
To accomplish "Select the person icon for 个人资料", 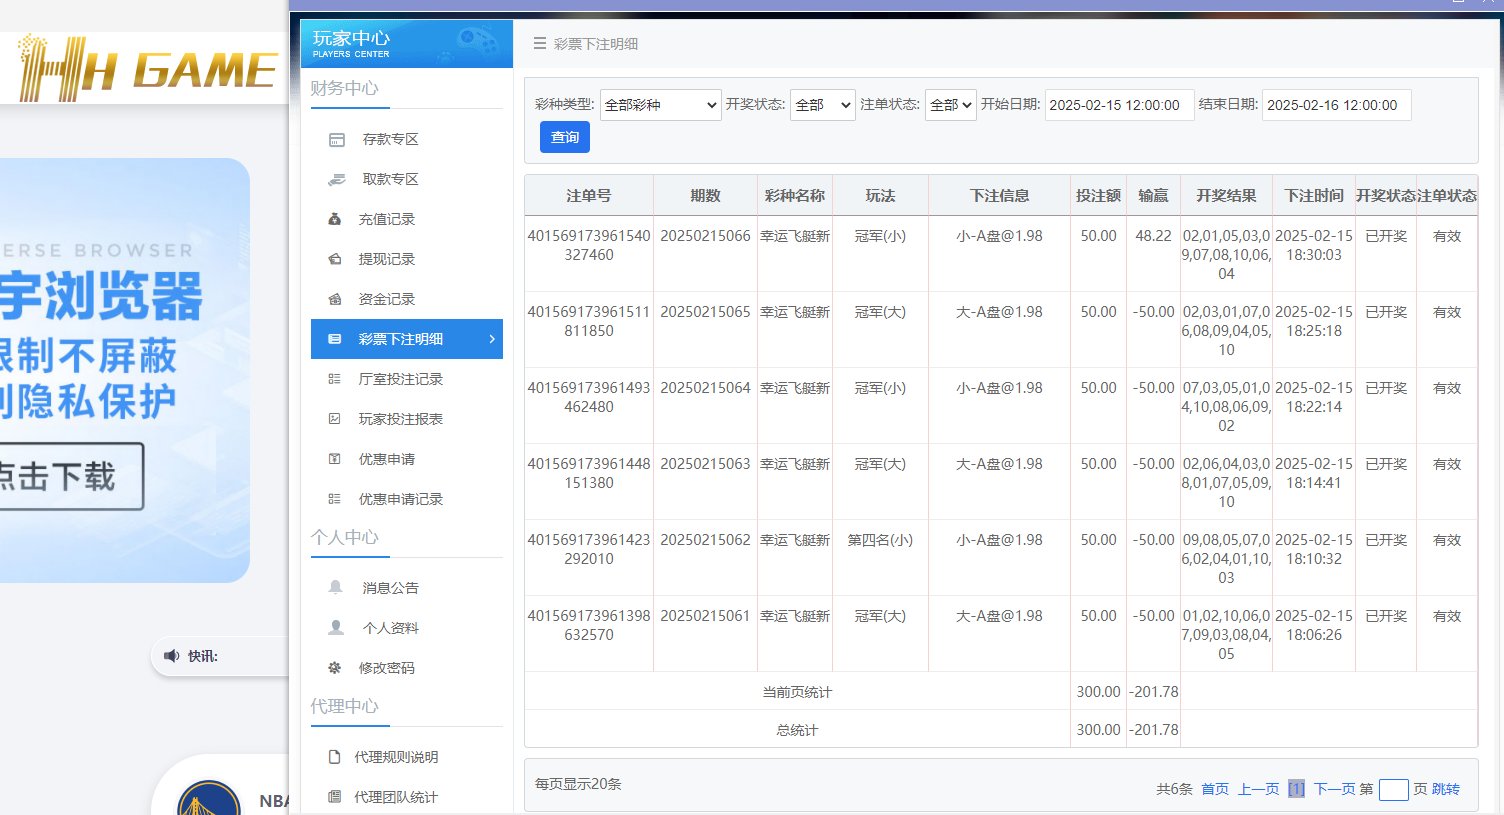I will [x=337, y=627].
